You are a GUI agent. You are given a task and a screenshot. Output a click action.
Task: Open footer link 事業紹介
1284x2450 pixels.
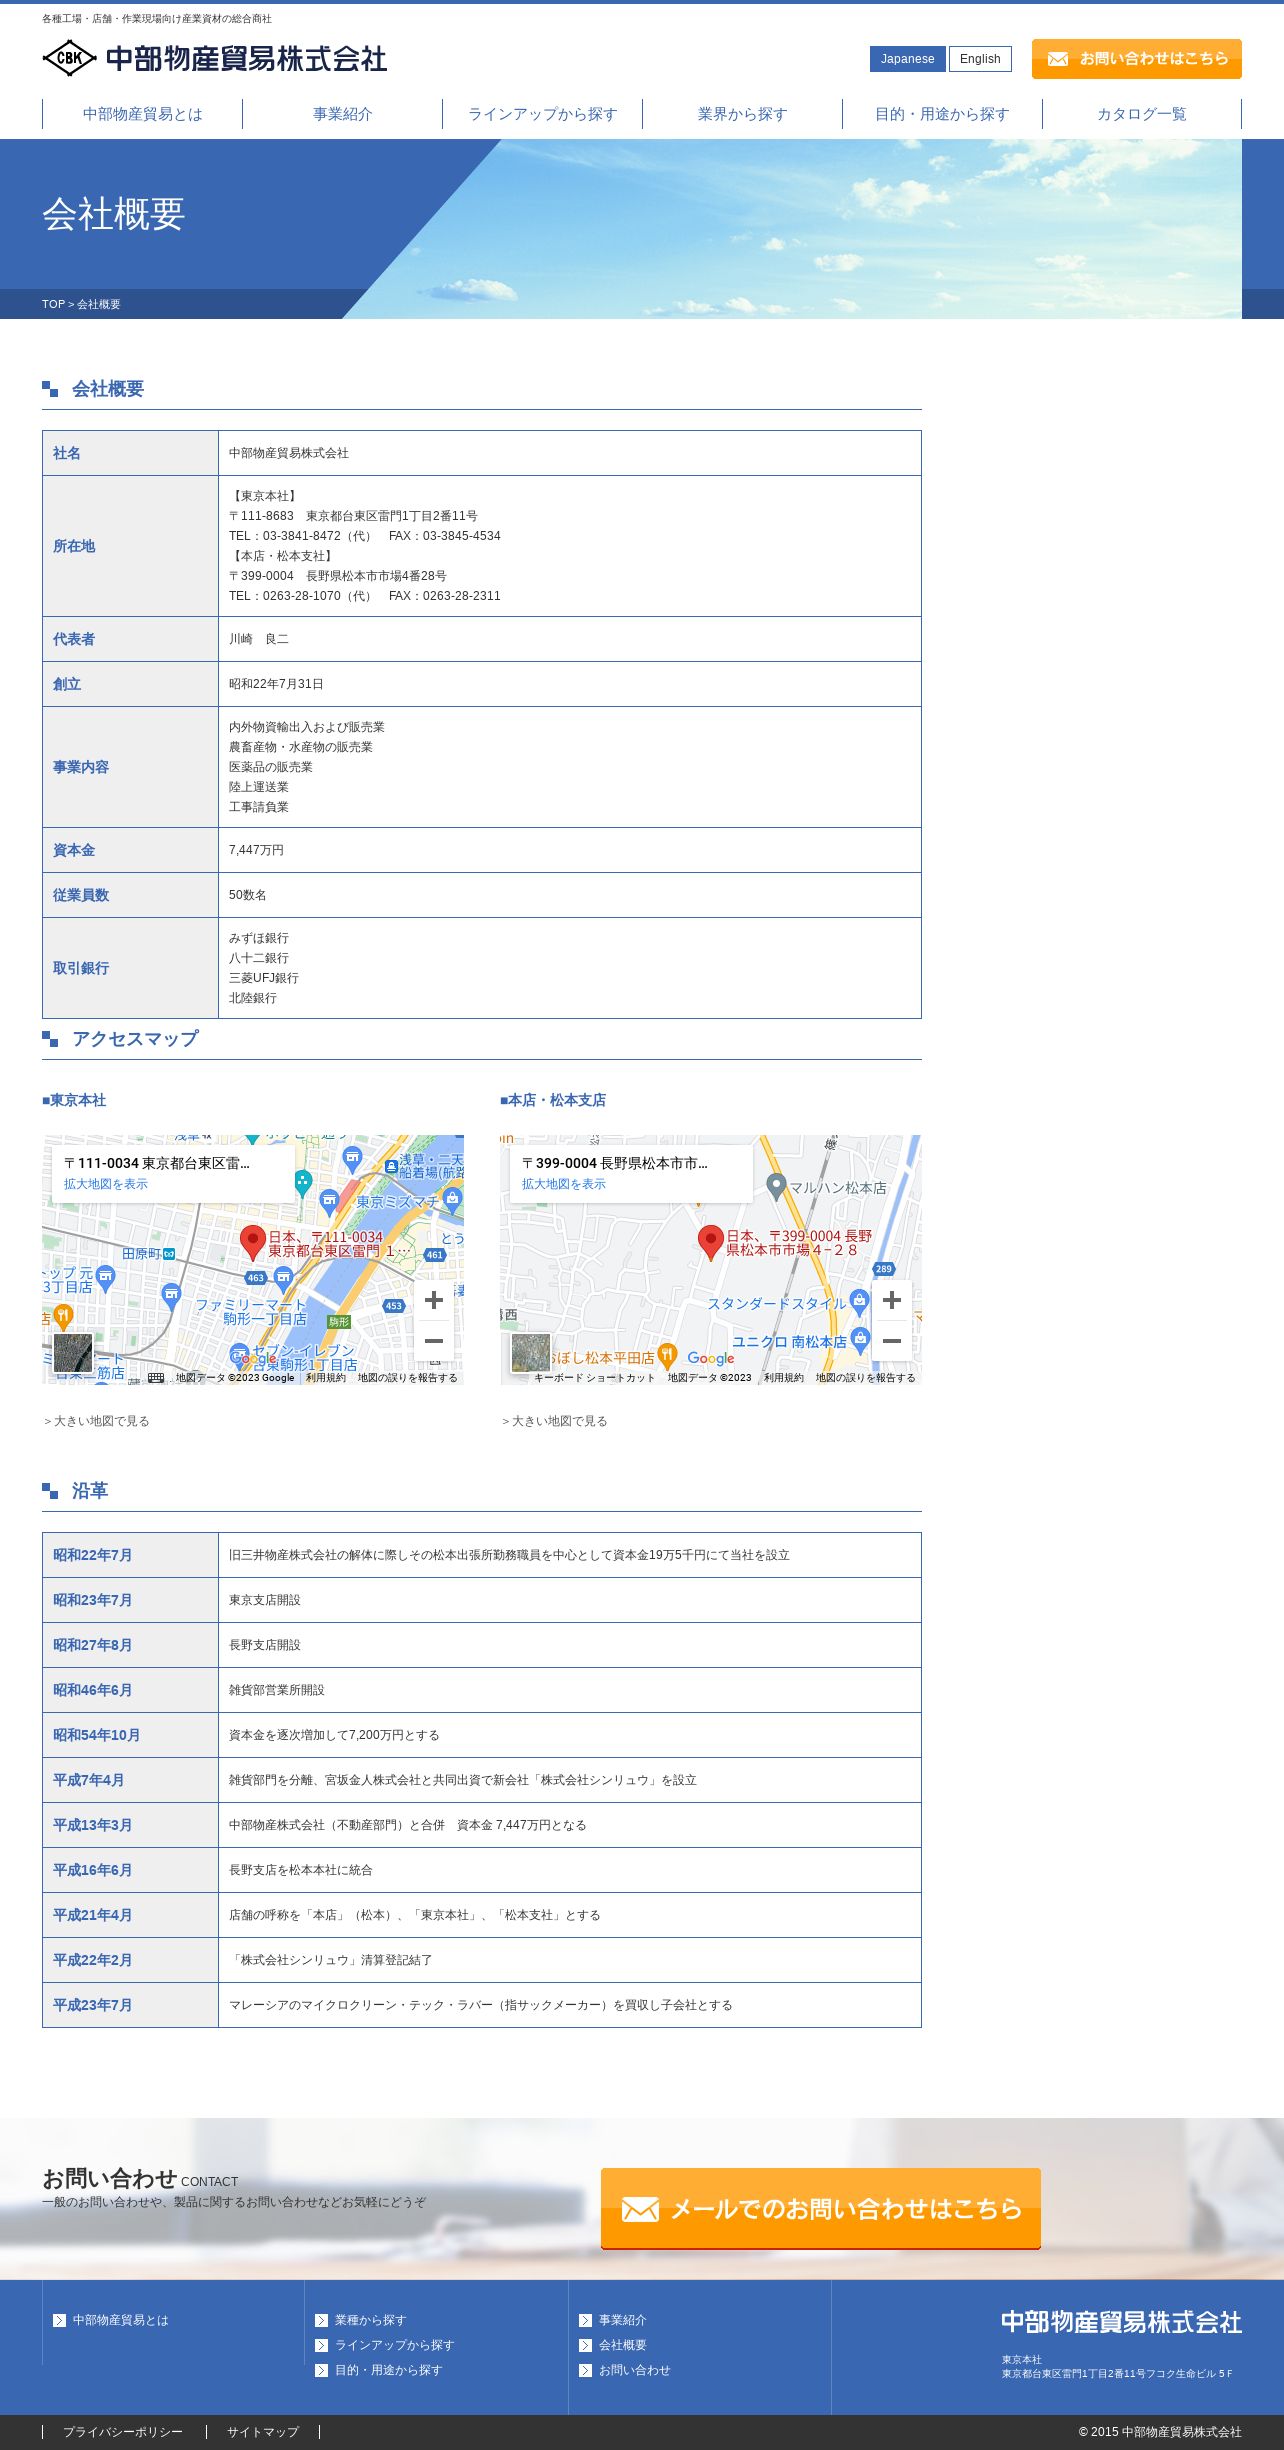(622, 2320)
